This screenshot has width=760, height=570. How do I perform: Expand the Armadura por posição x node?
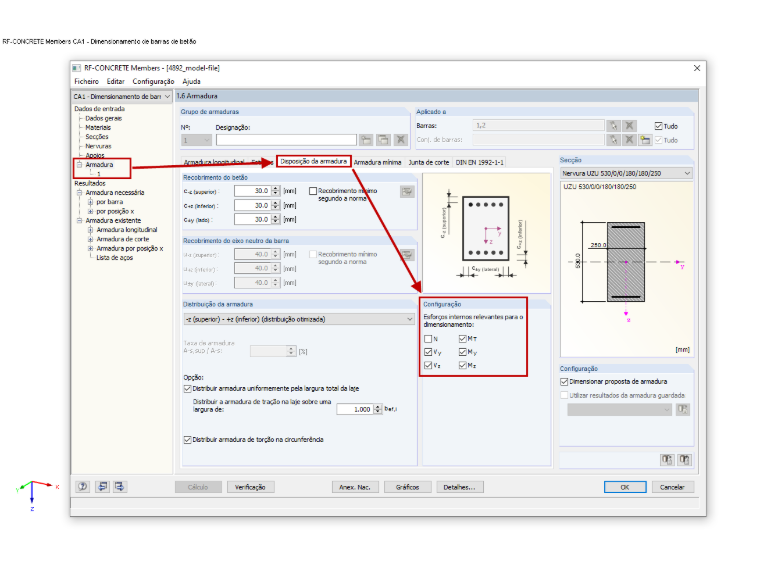(90, 249)
